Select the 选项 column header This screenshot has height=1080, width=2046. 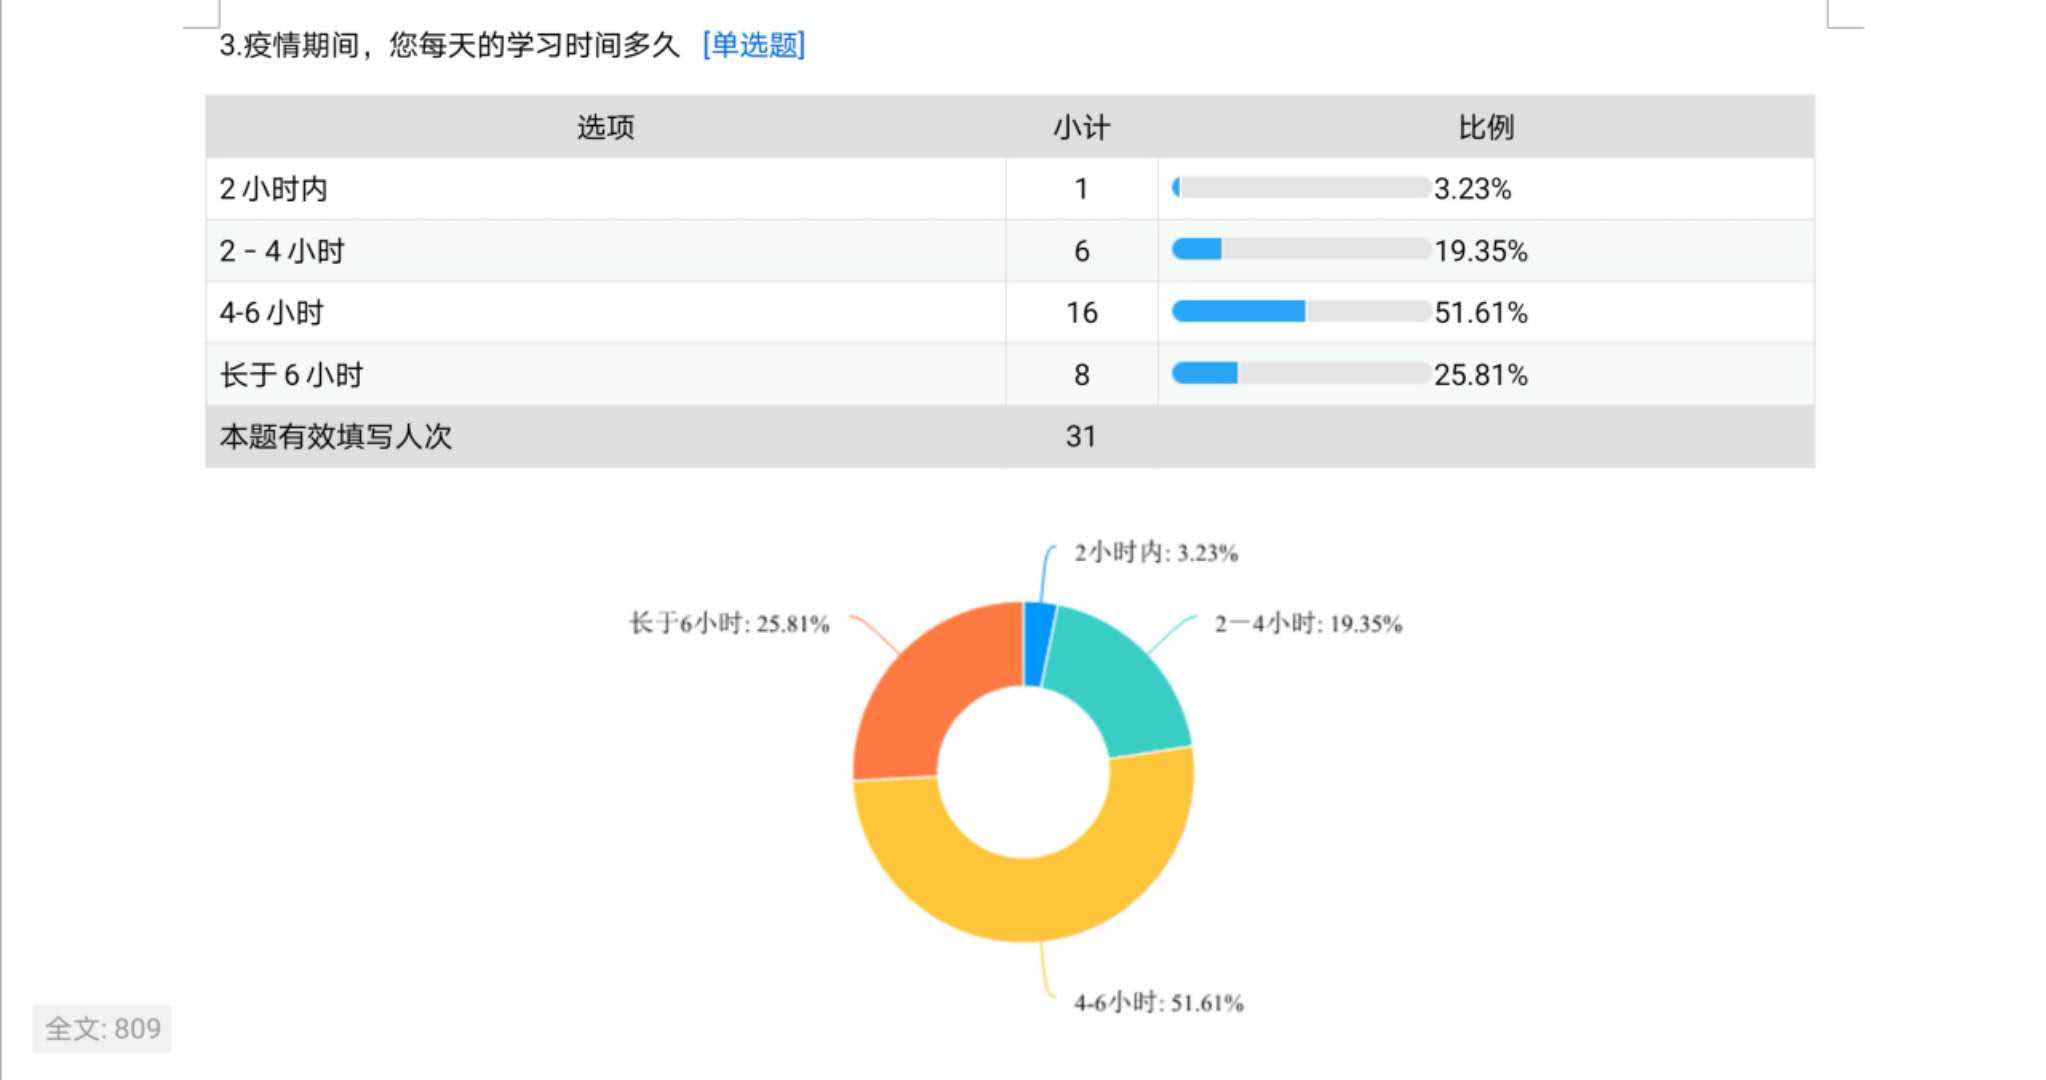(604, 127)
